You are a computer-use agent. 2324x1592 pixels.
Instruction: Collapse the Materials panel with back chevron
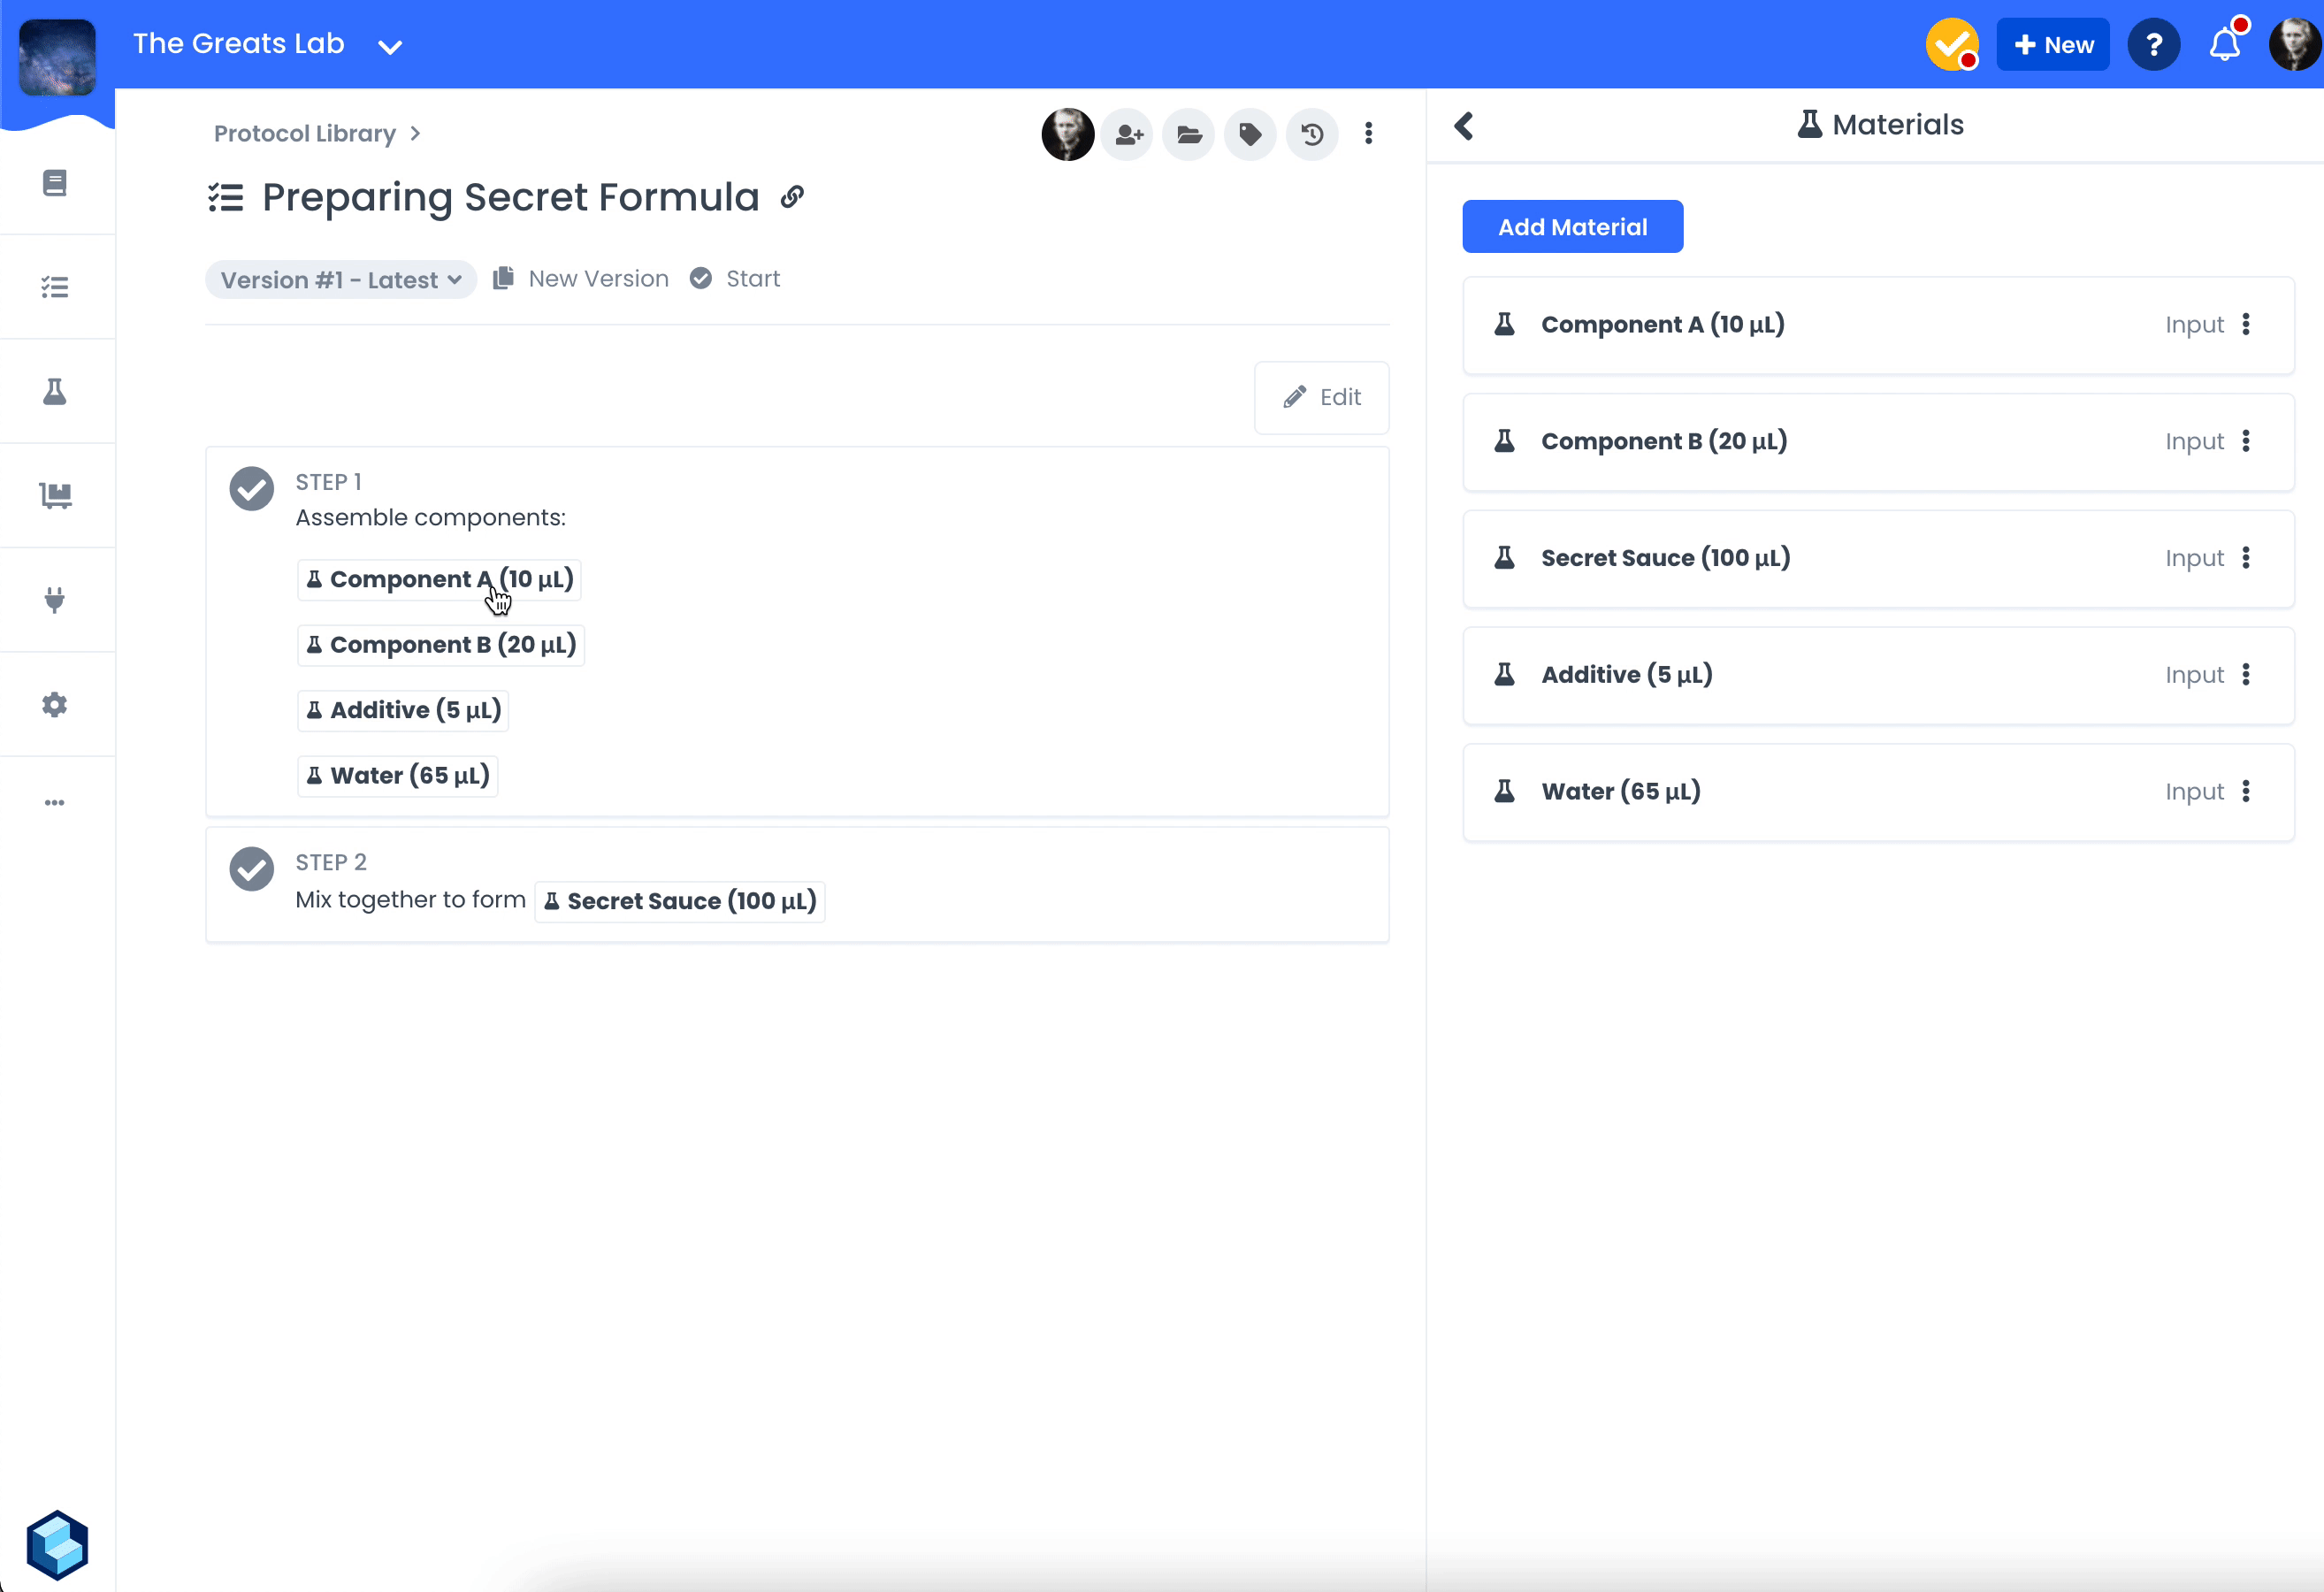[x=1464, y=126]
